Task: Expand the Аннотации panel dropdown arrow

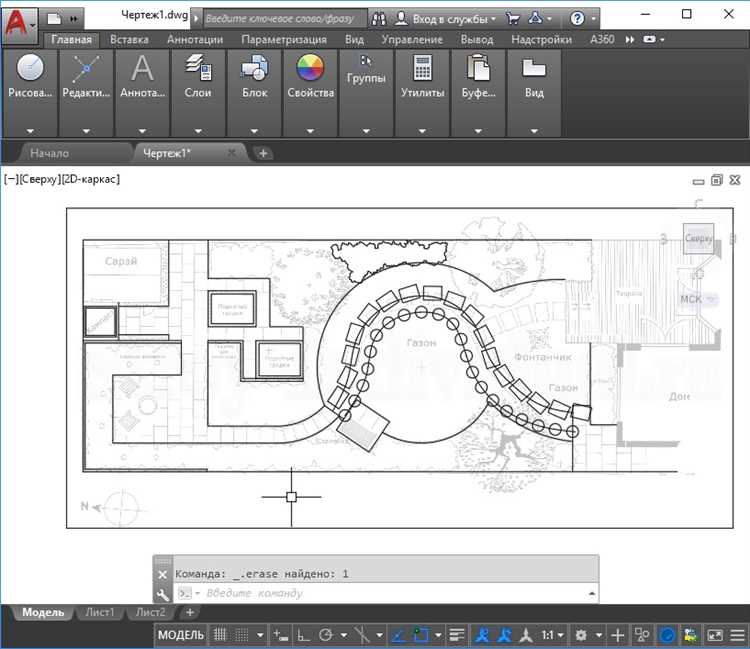Action: click(142, 130)
